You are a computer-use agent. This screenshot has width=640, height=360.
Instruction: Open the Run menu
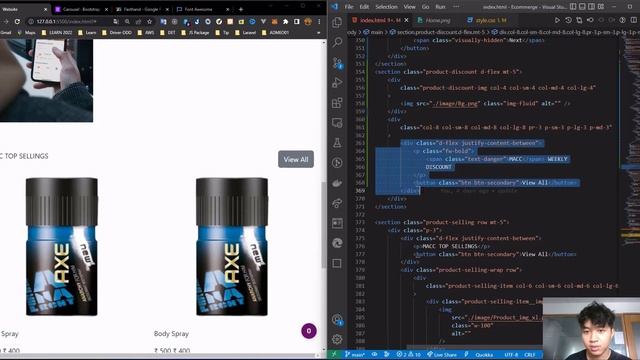click(440, 7)
